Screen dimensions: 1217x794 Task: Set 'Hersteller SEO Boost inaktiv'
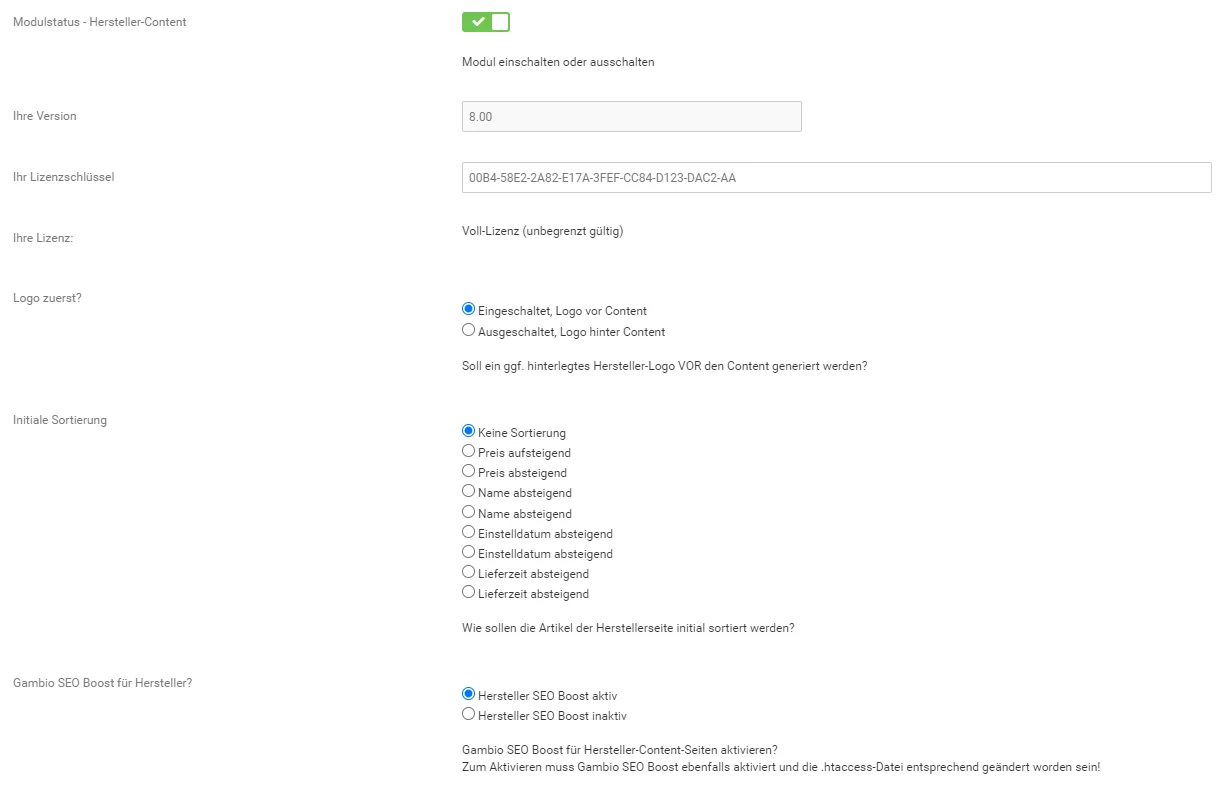coord(468,714)
